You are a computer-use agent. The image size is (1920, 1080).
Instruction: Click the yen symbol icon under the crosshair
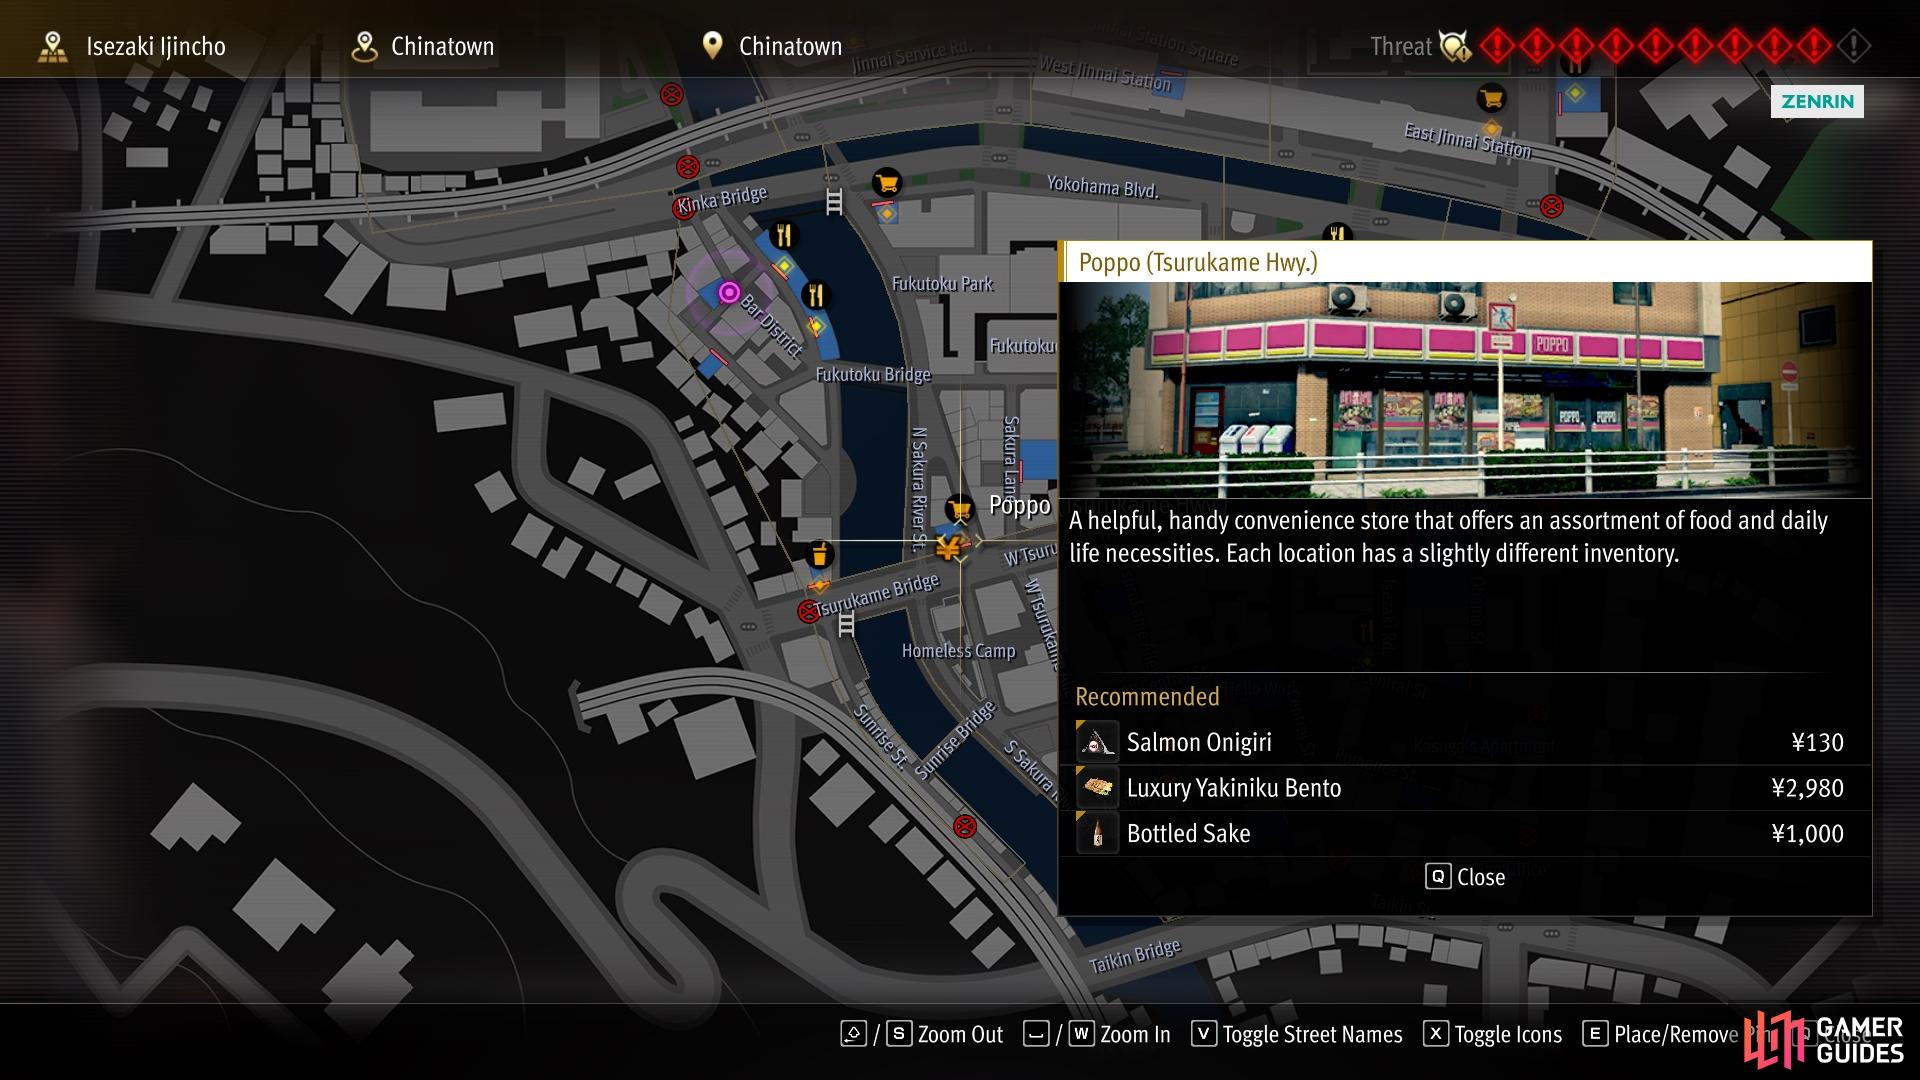948,547
